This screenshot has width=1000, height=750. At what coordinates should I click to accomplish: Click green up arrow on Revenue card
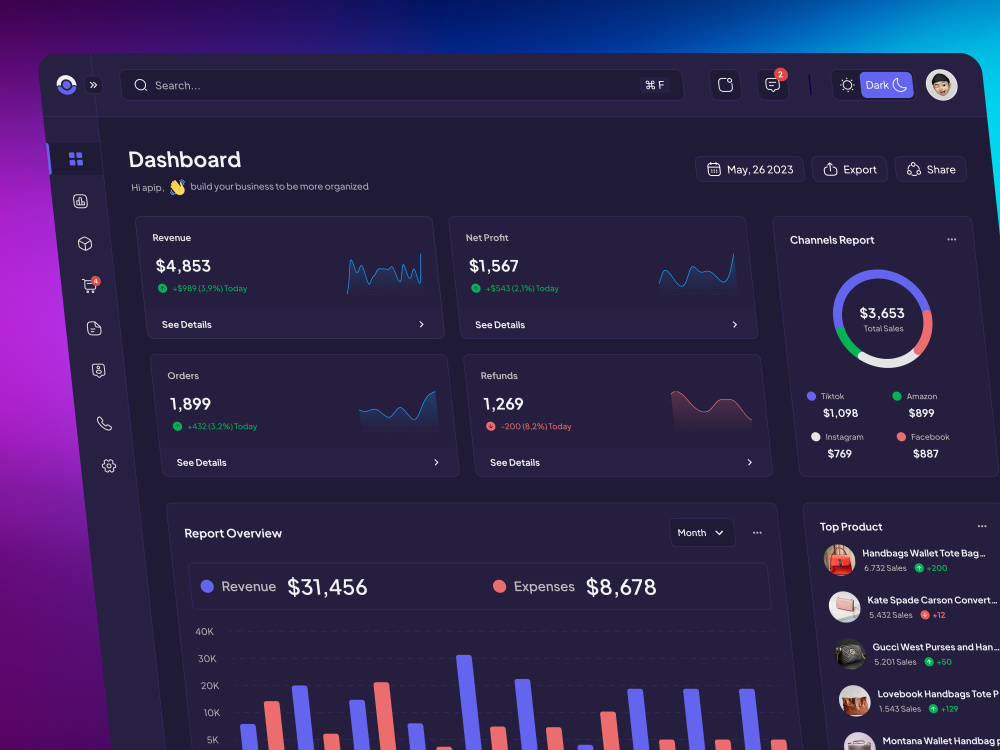tap(163, 288)
